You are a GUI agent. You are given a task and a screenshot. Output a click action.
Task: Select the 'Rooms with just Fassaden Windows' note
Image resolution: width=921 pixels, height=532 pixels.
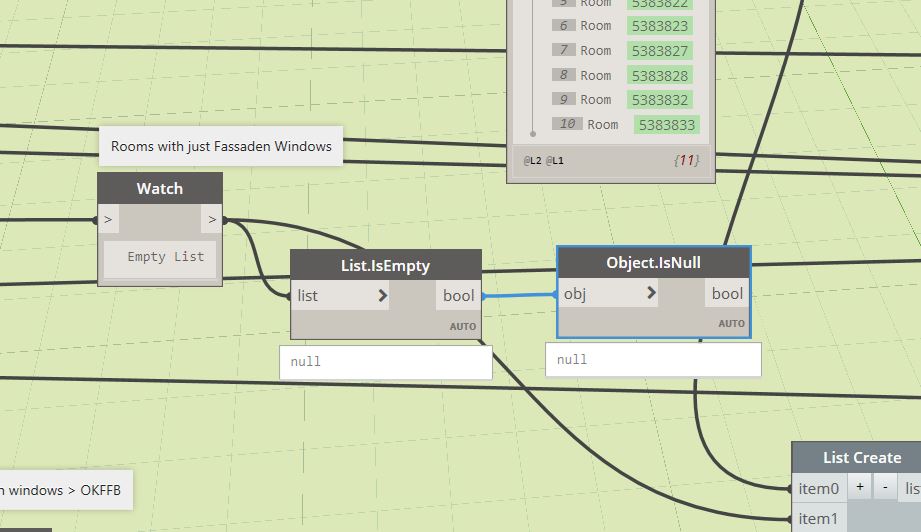[221, 146]
